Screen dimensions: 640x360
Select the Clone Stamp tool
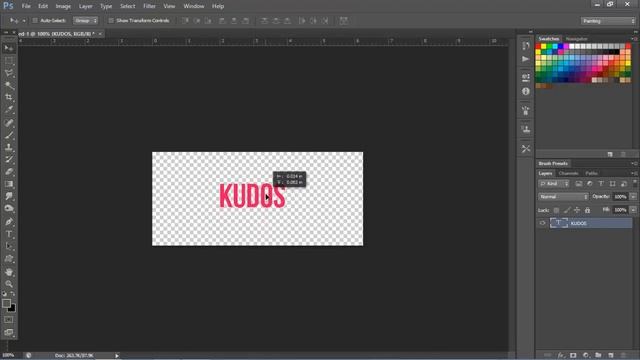9,147
